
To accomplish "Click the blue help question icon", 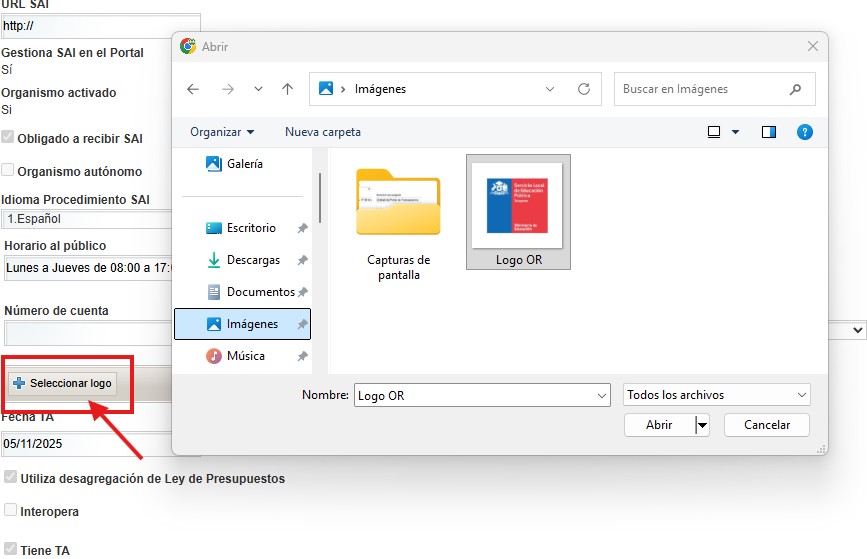I will [x=804, y=132].
